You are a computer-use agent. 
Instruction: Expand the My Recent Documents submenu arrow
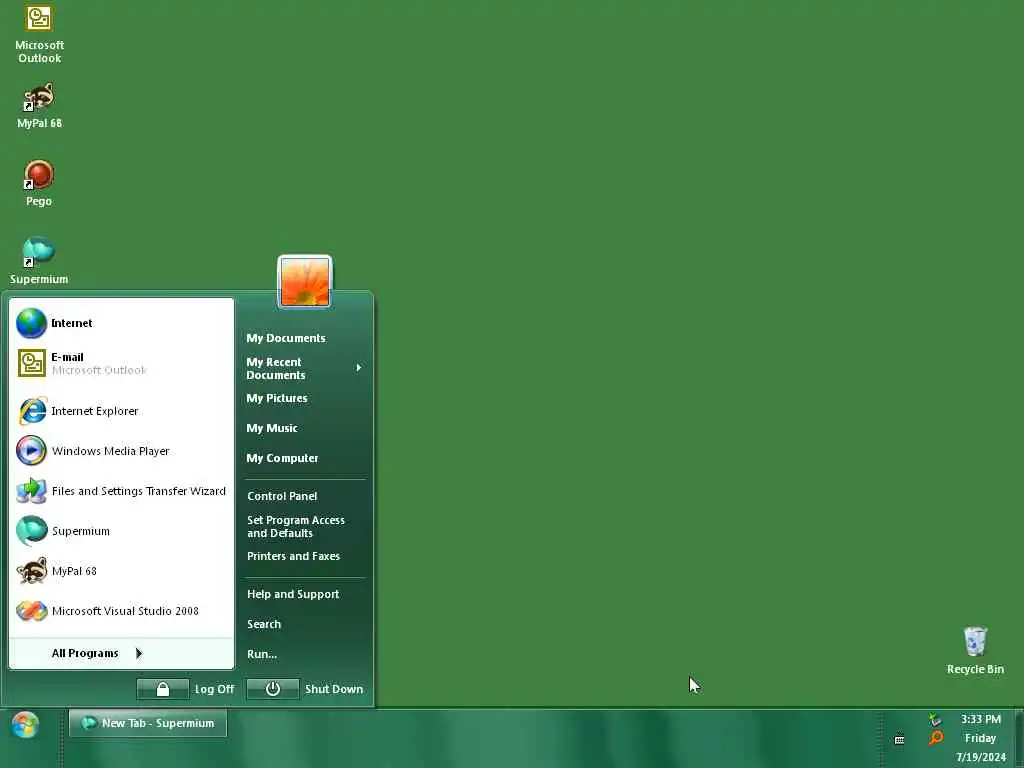pos(359,368)
